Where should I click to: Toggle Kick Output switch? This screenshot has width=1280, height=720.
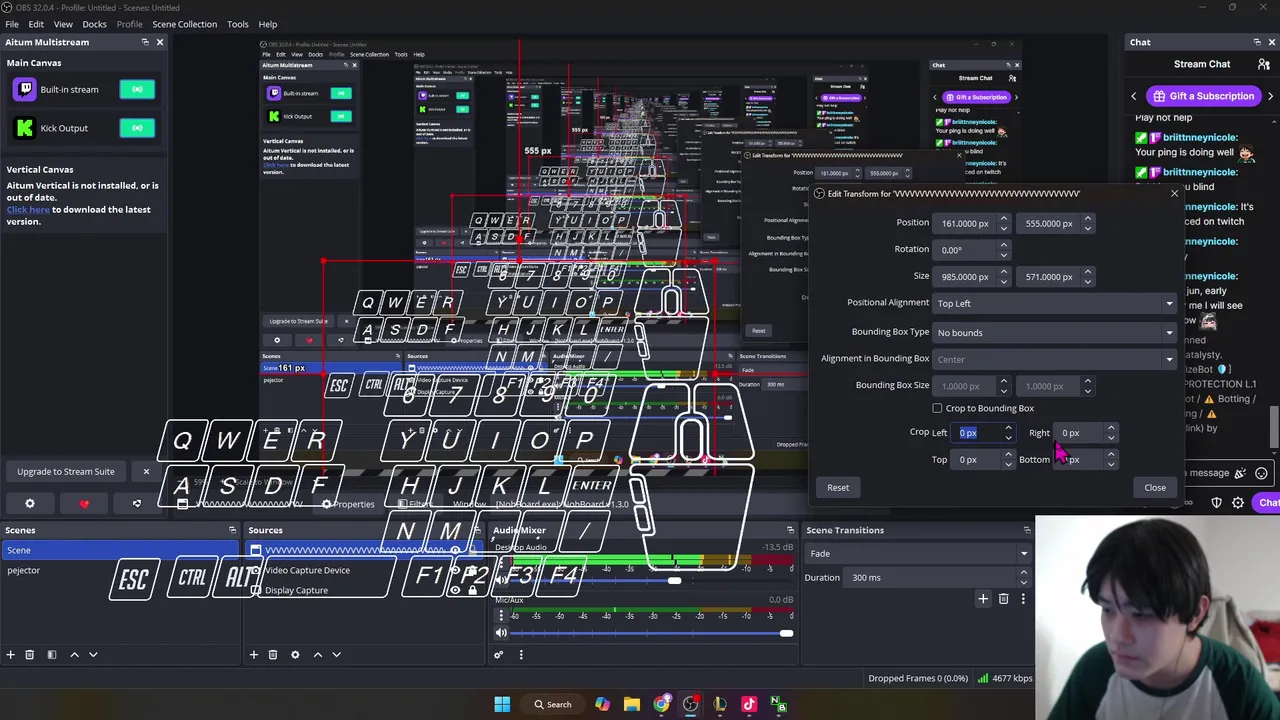137,128
